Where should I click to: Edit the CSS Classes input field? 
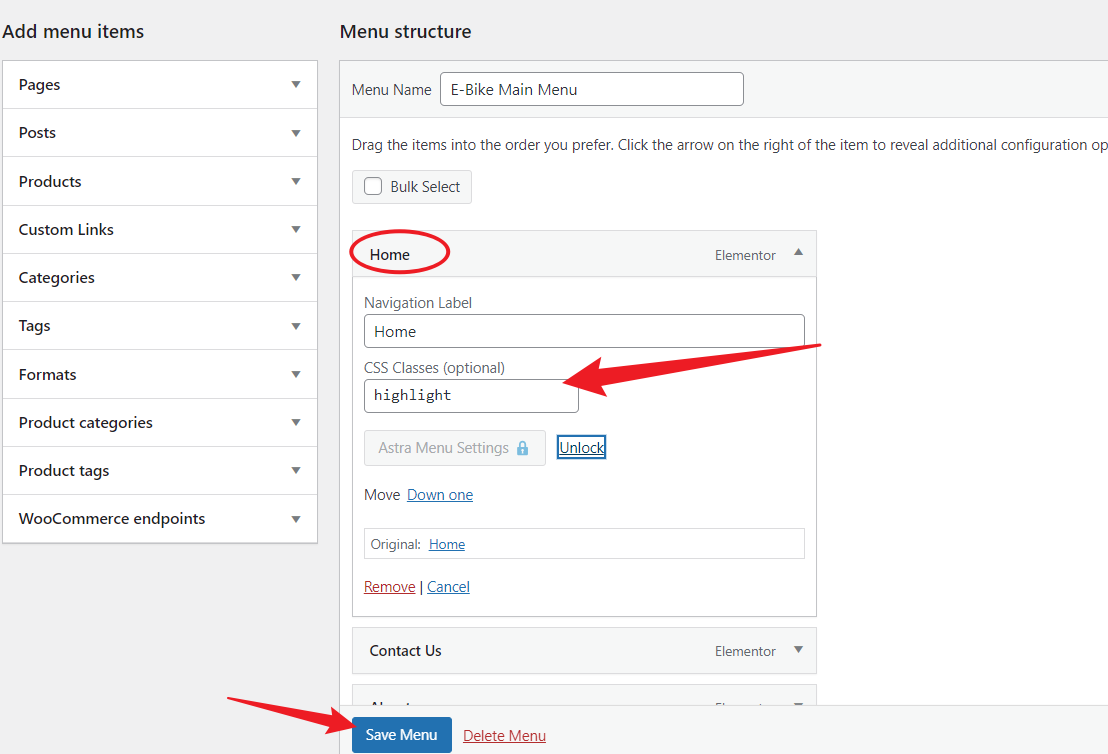(x=470, y=395)
